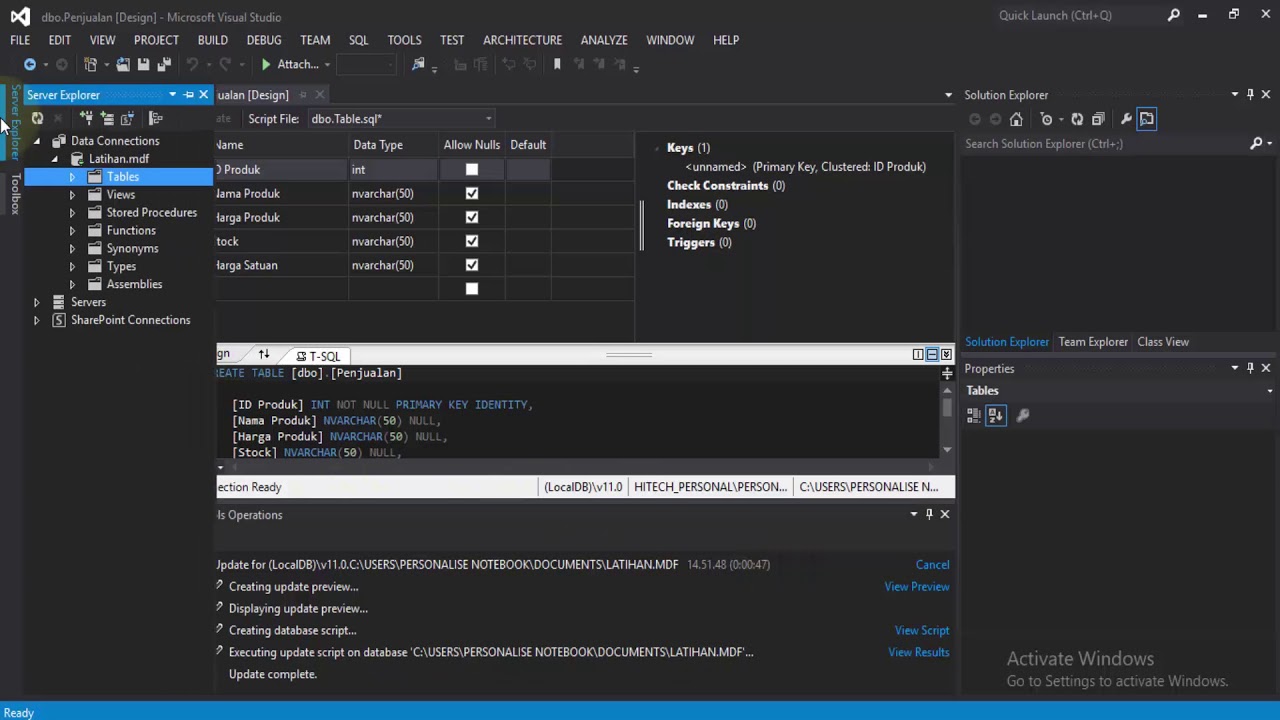This screenshot has width=1280, height=720.
Task: Collapse the Latihan.mdf database node
Action: click(x=55, y=159)
